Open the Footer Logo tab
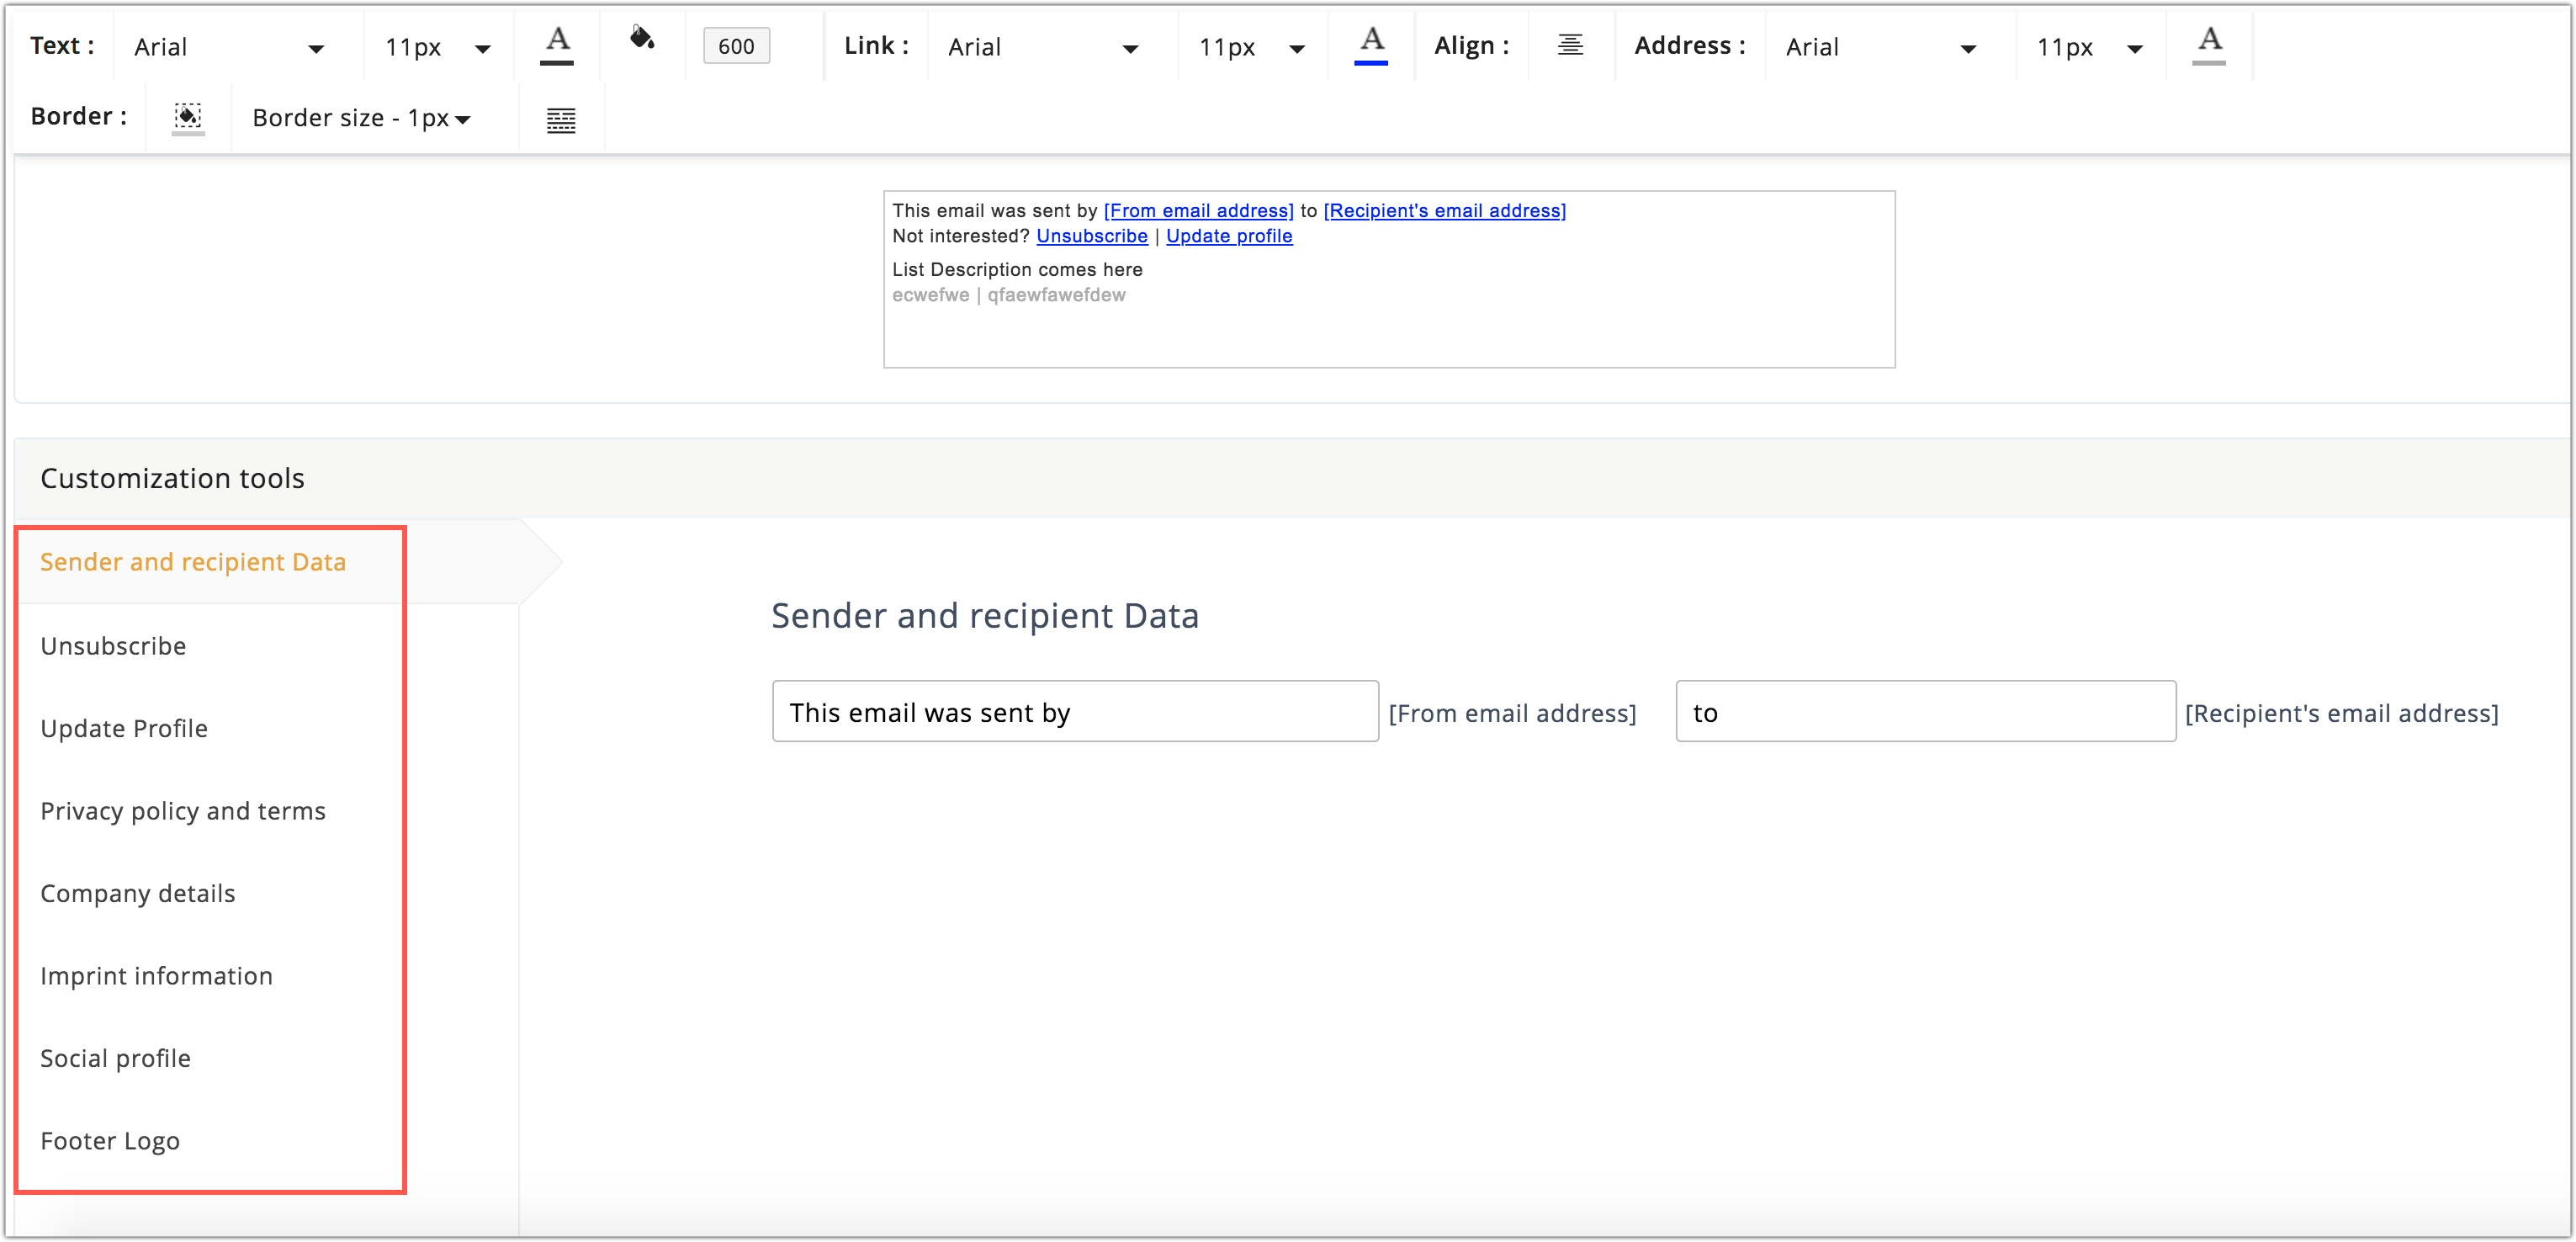 tap(110, 1141)
